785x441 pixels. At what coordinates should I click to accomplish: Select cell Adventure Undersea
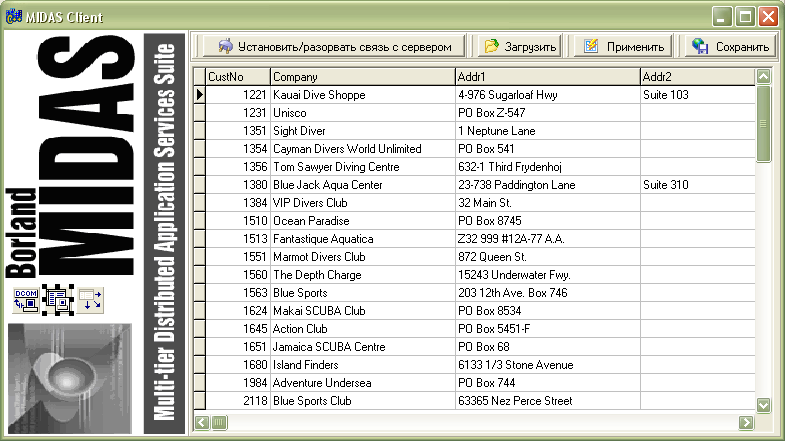[362, 383]
